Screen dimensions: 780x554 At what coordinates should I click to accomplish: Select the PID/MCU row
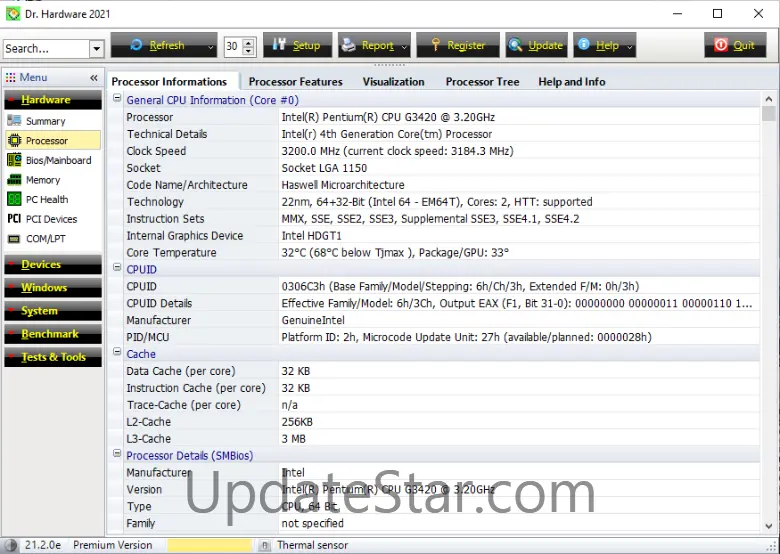coord(442,337)
